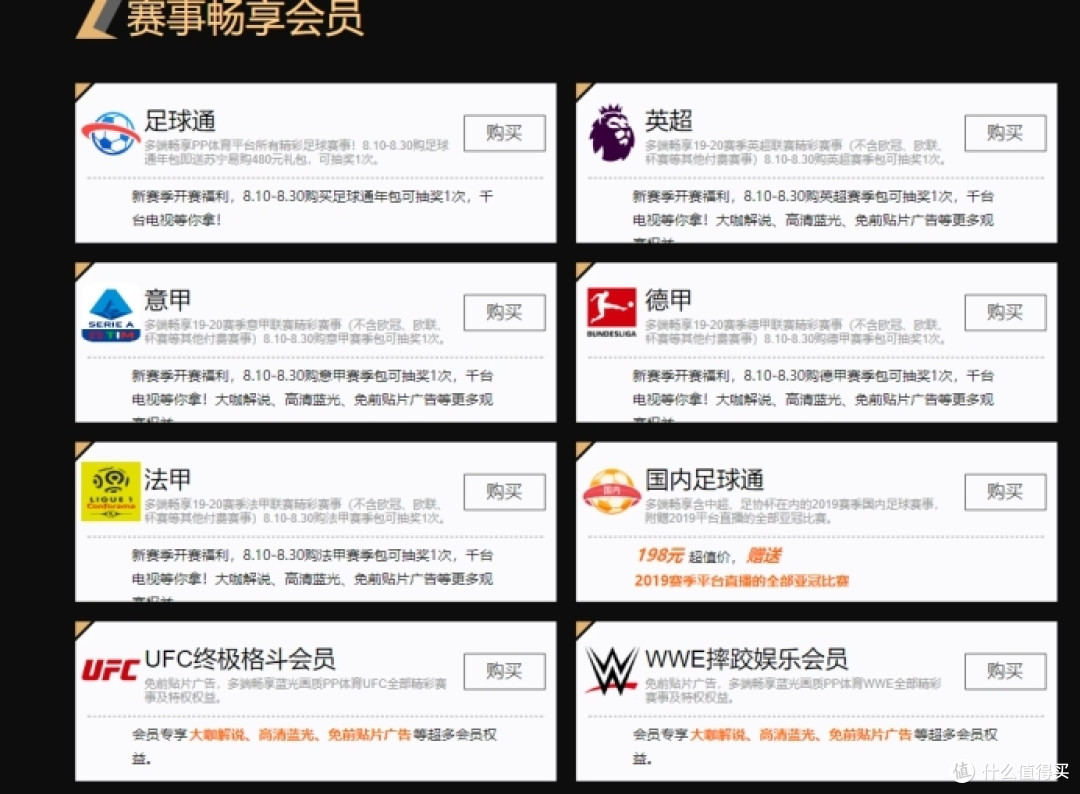The width and height of the screenshot is (1080, 794).
Task: Click the 赛事畅享会员 section heading
Action: click(244, 18)
